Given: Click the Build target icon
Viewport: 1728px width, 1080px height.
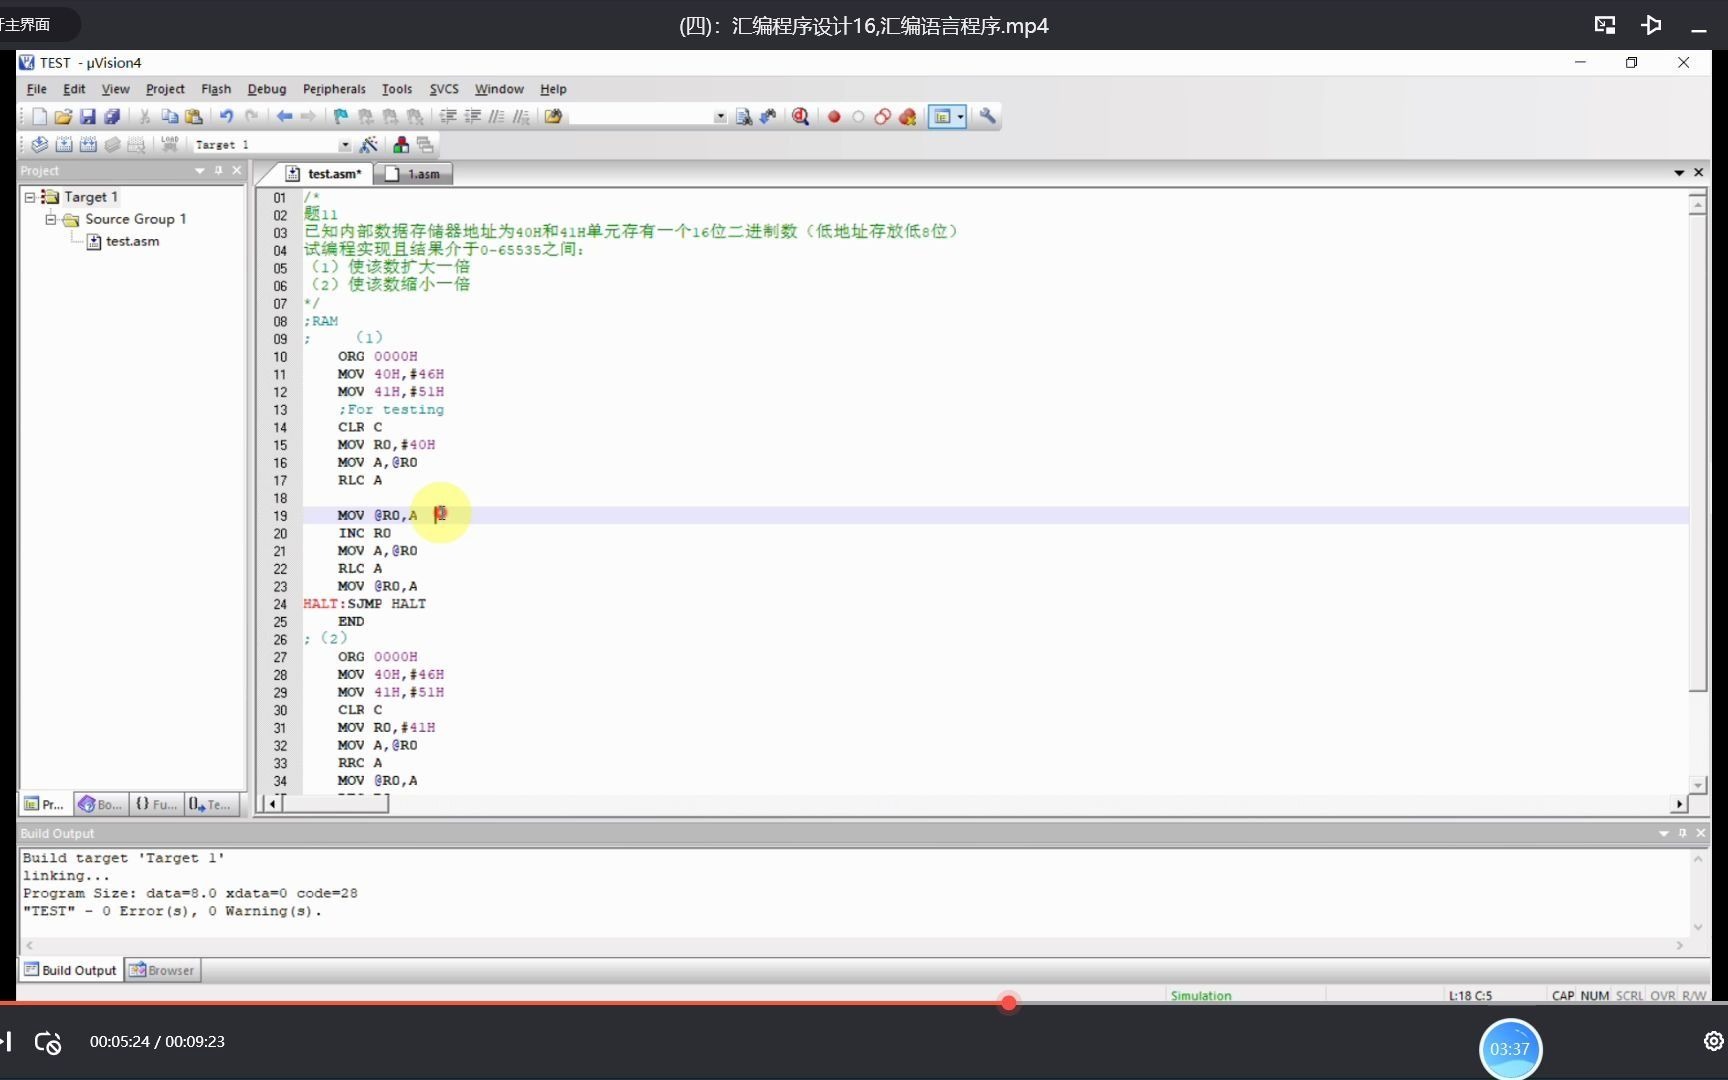Looking at the screenshot, I should coord(64,145).
